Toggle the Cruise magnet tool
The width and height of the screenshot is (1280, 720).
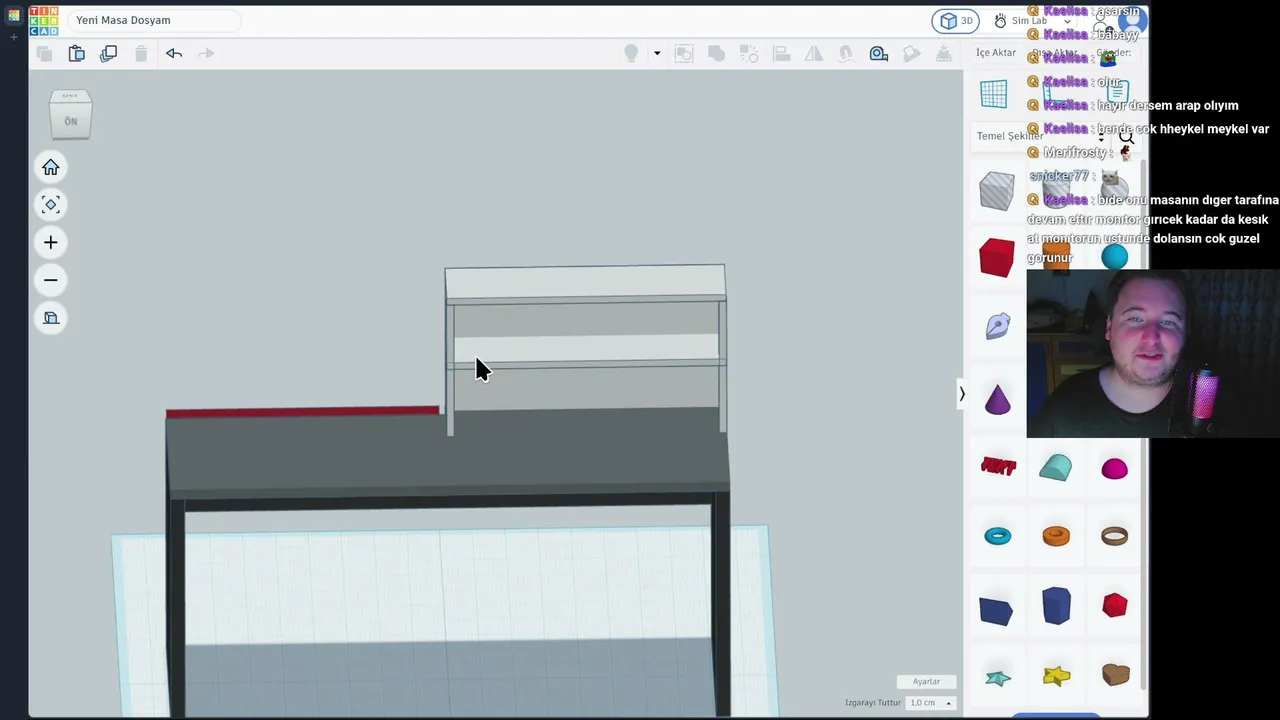[x=846, y=53]
